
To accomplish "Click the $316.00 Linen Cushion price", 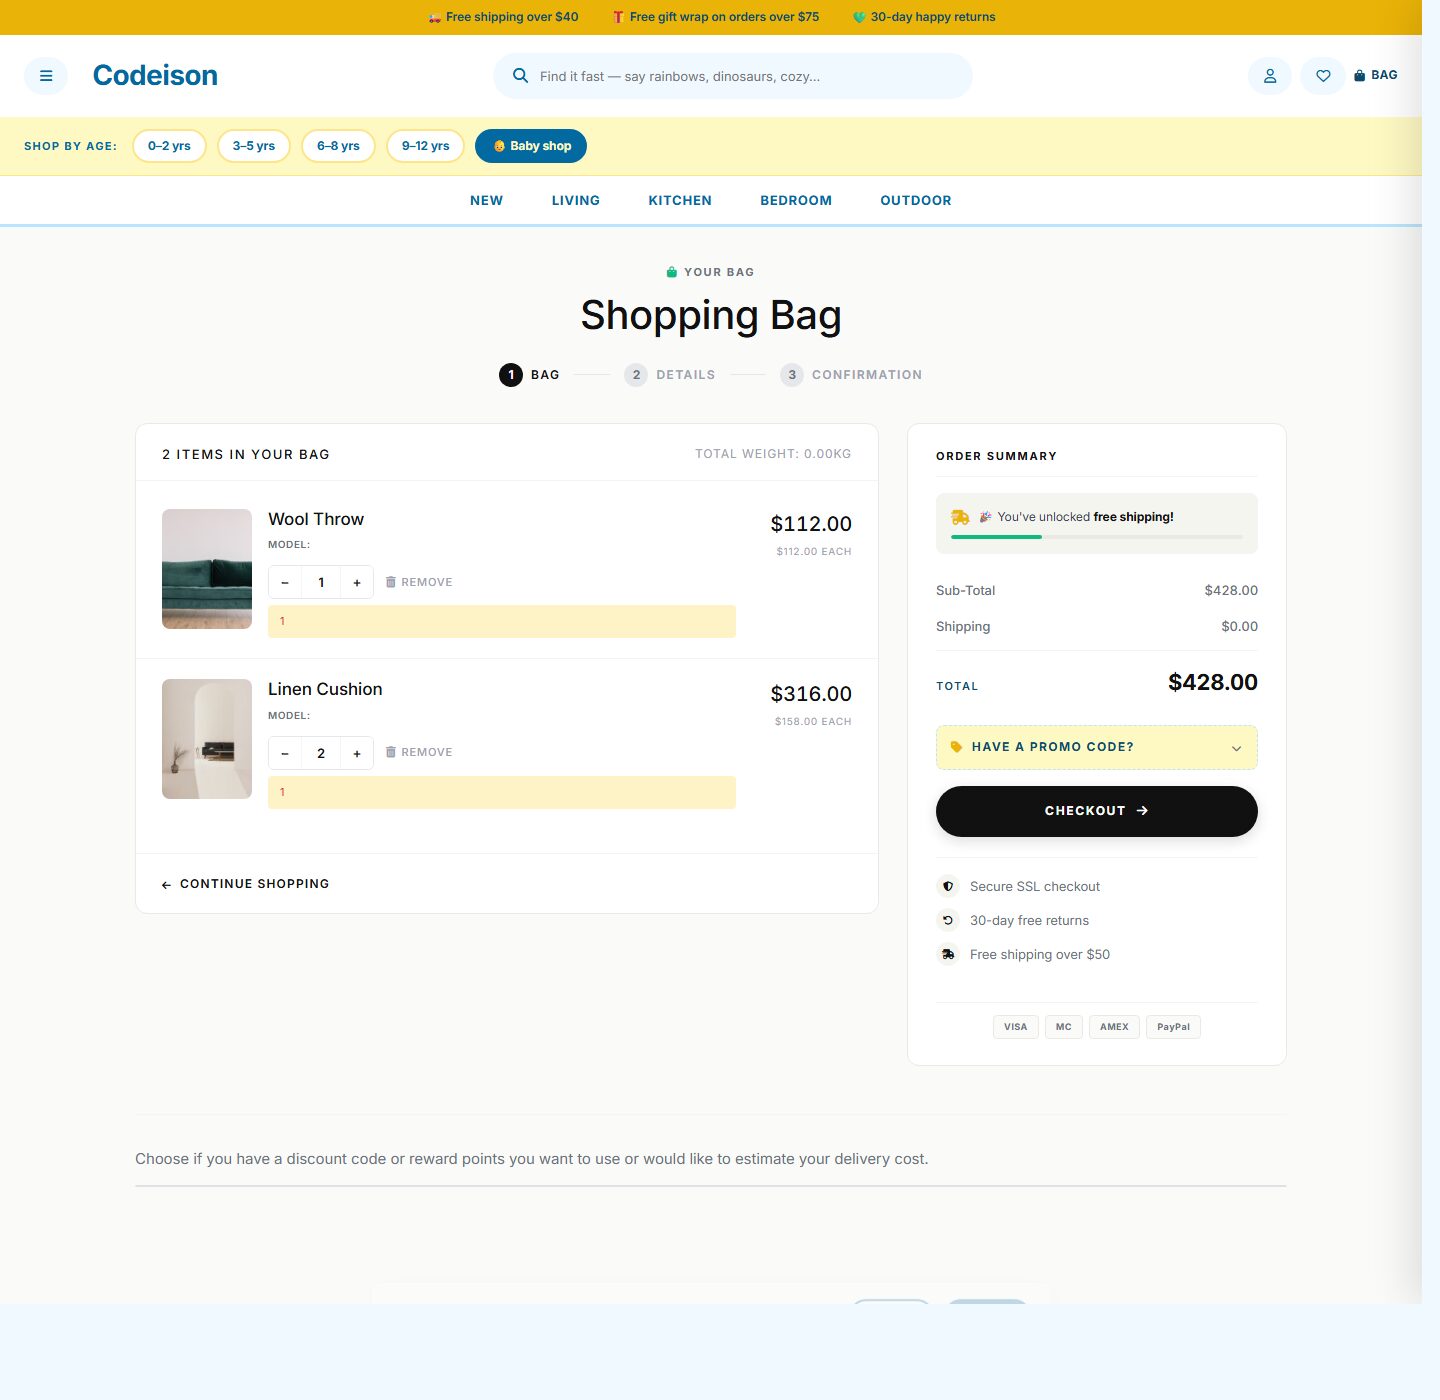I will pyautogui.click(x=811, y=694).
